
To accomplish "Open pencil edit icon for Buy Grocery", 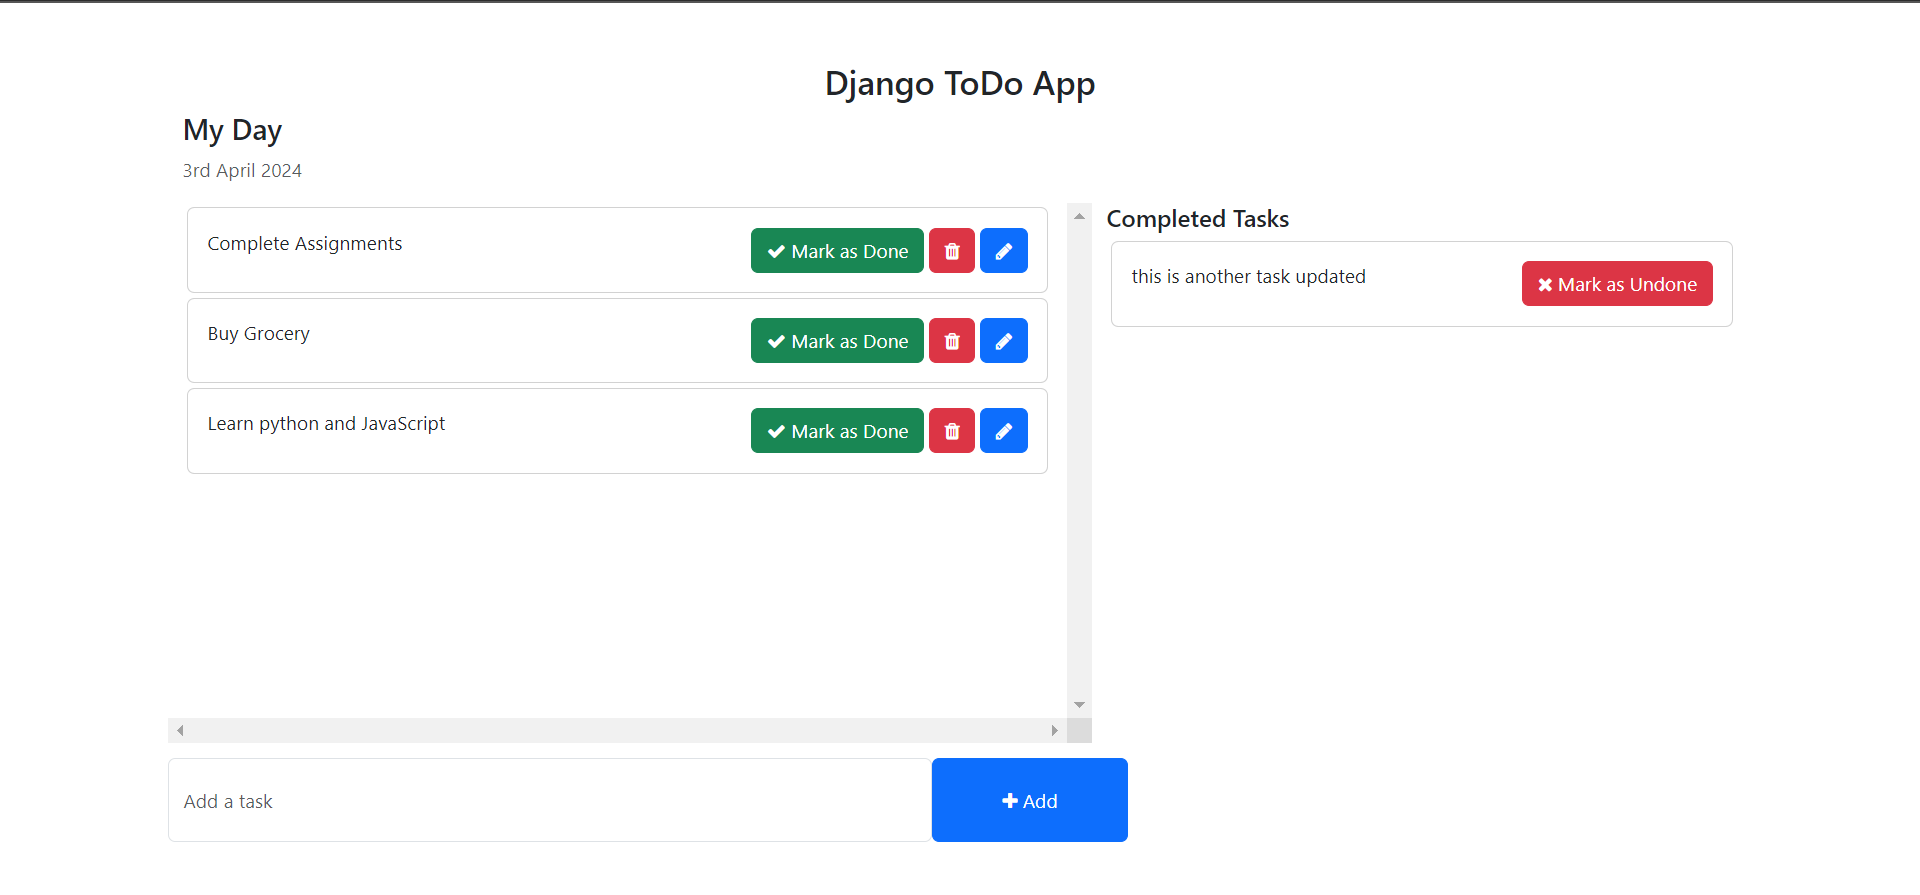I will [x=1004, y=341].
